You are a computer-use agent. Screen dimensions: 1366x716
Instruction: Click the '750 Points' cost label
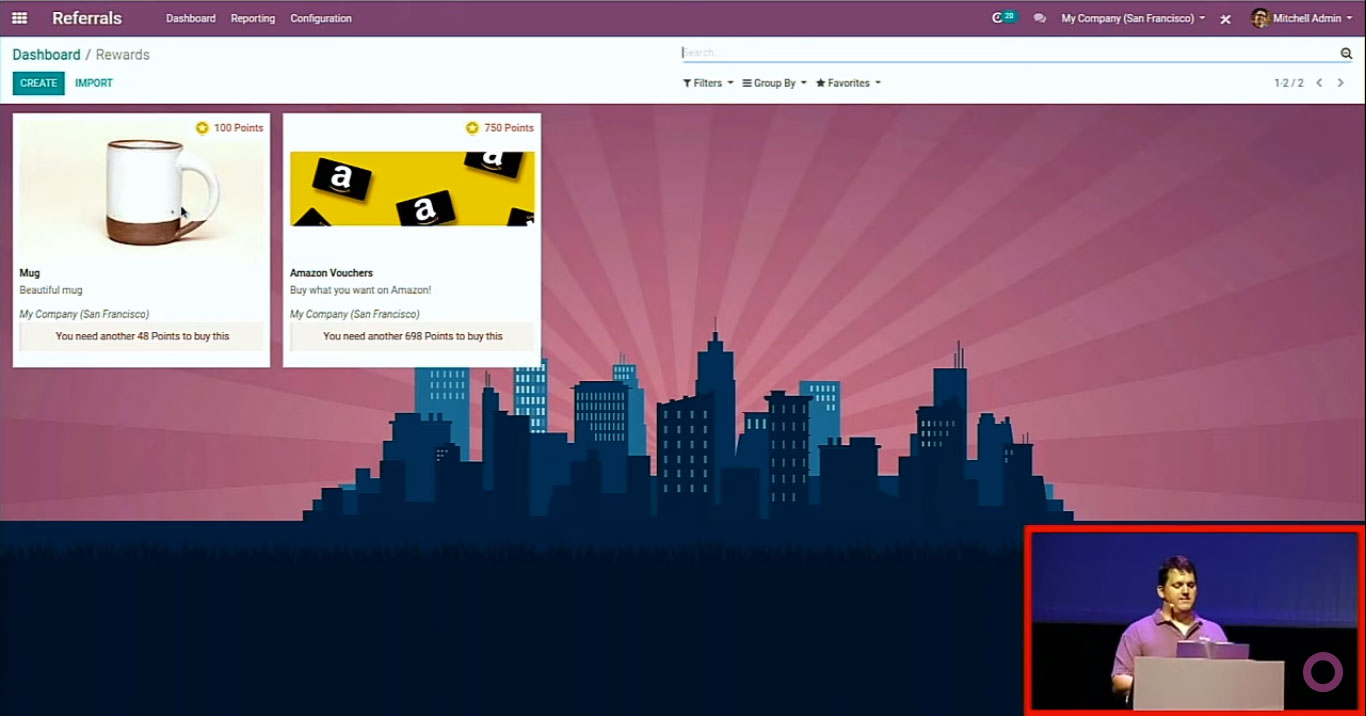(509, 128)
